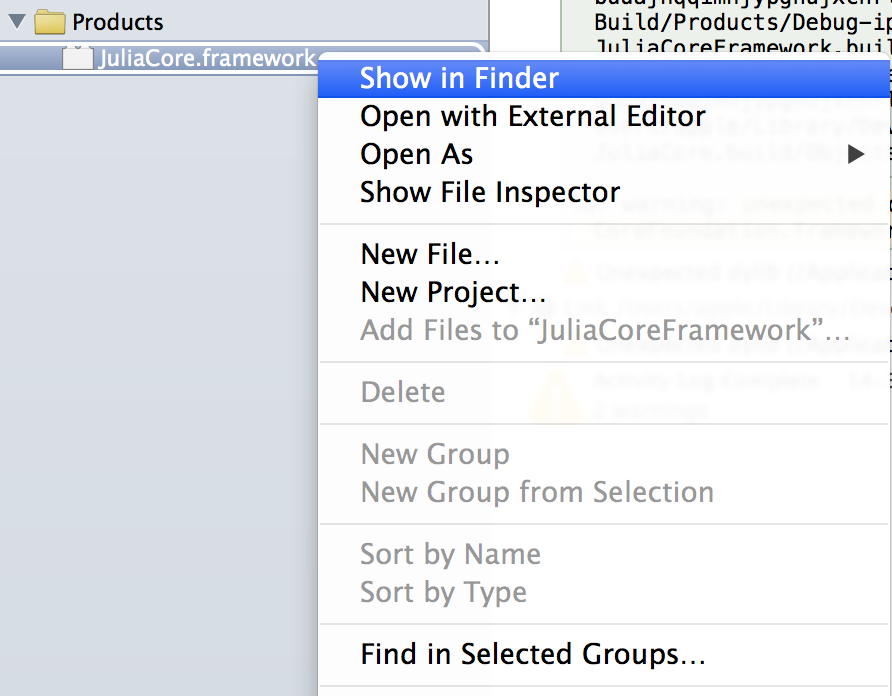Open the Open As submenu arrow
Viewport: 892px width, 696px height.
[856, 154]
